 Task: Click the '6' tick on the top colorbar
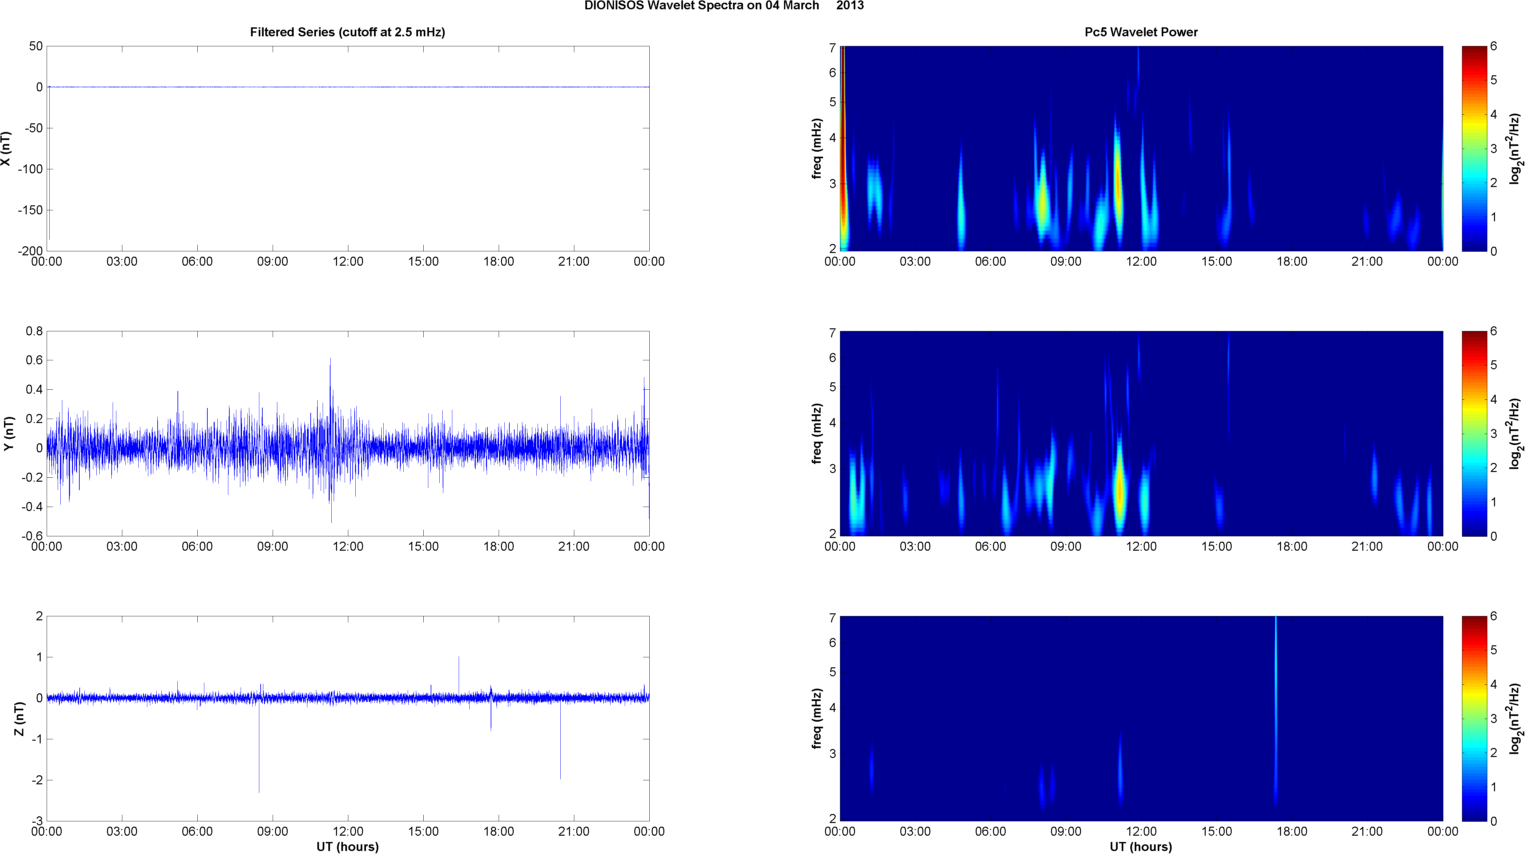1494,46
